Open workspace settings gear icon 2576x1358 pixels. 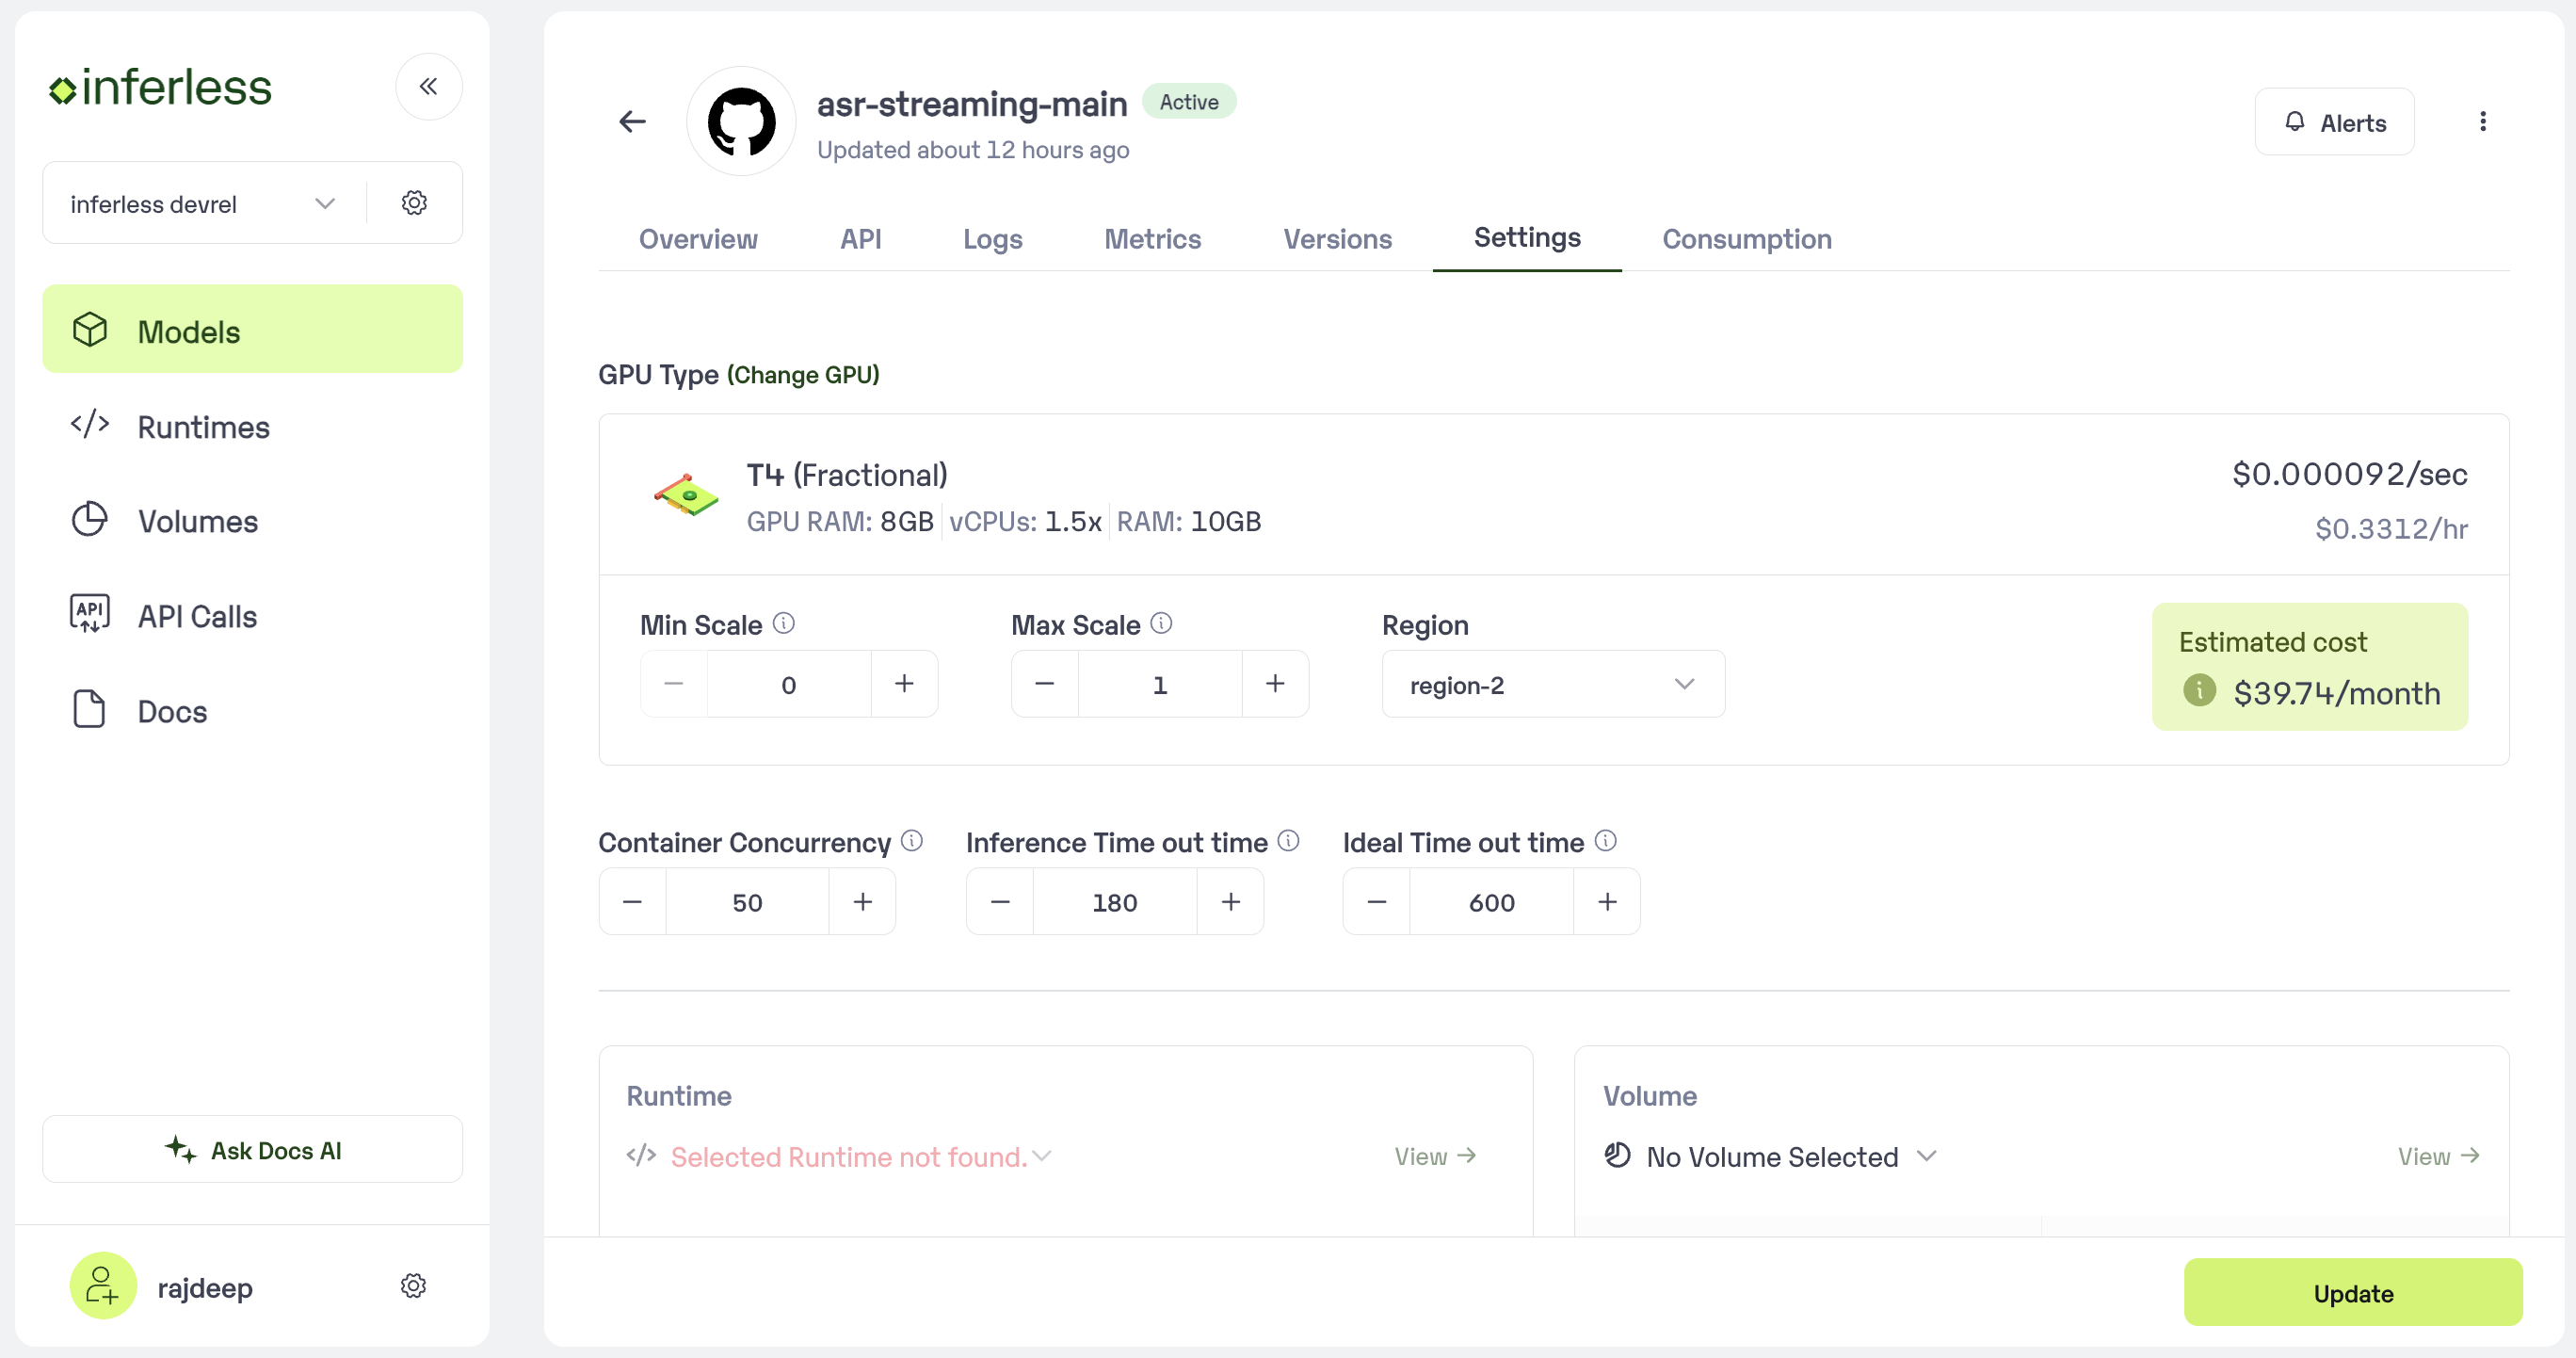pos(414,203)
